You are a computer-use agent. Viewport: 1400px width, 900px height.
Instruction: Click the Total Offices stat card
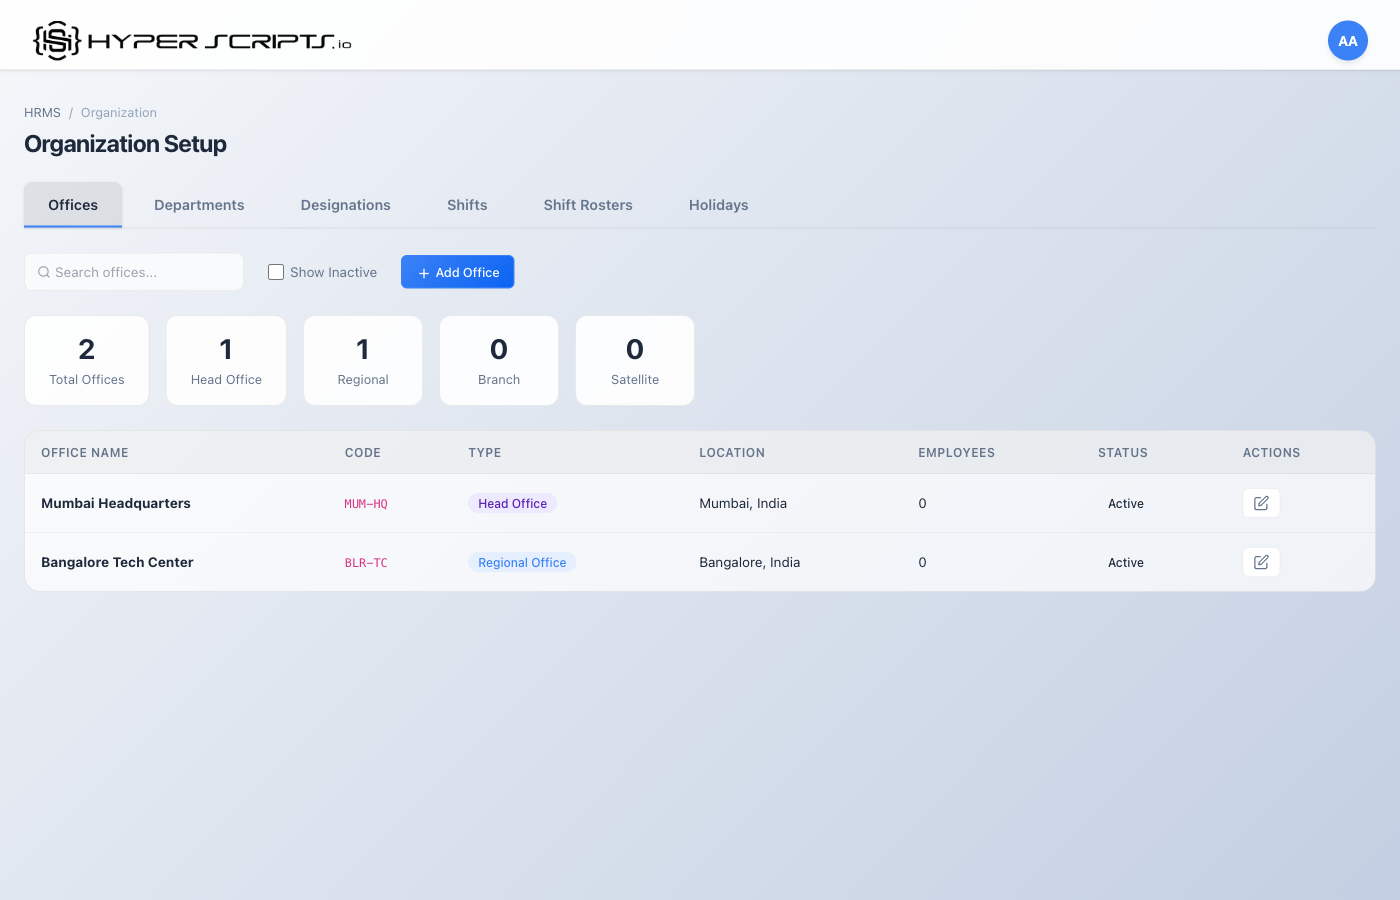coord(86,360)
